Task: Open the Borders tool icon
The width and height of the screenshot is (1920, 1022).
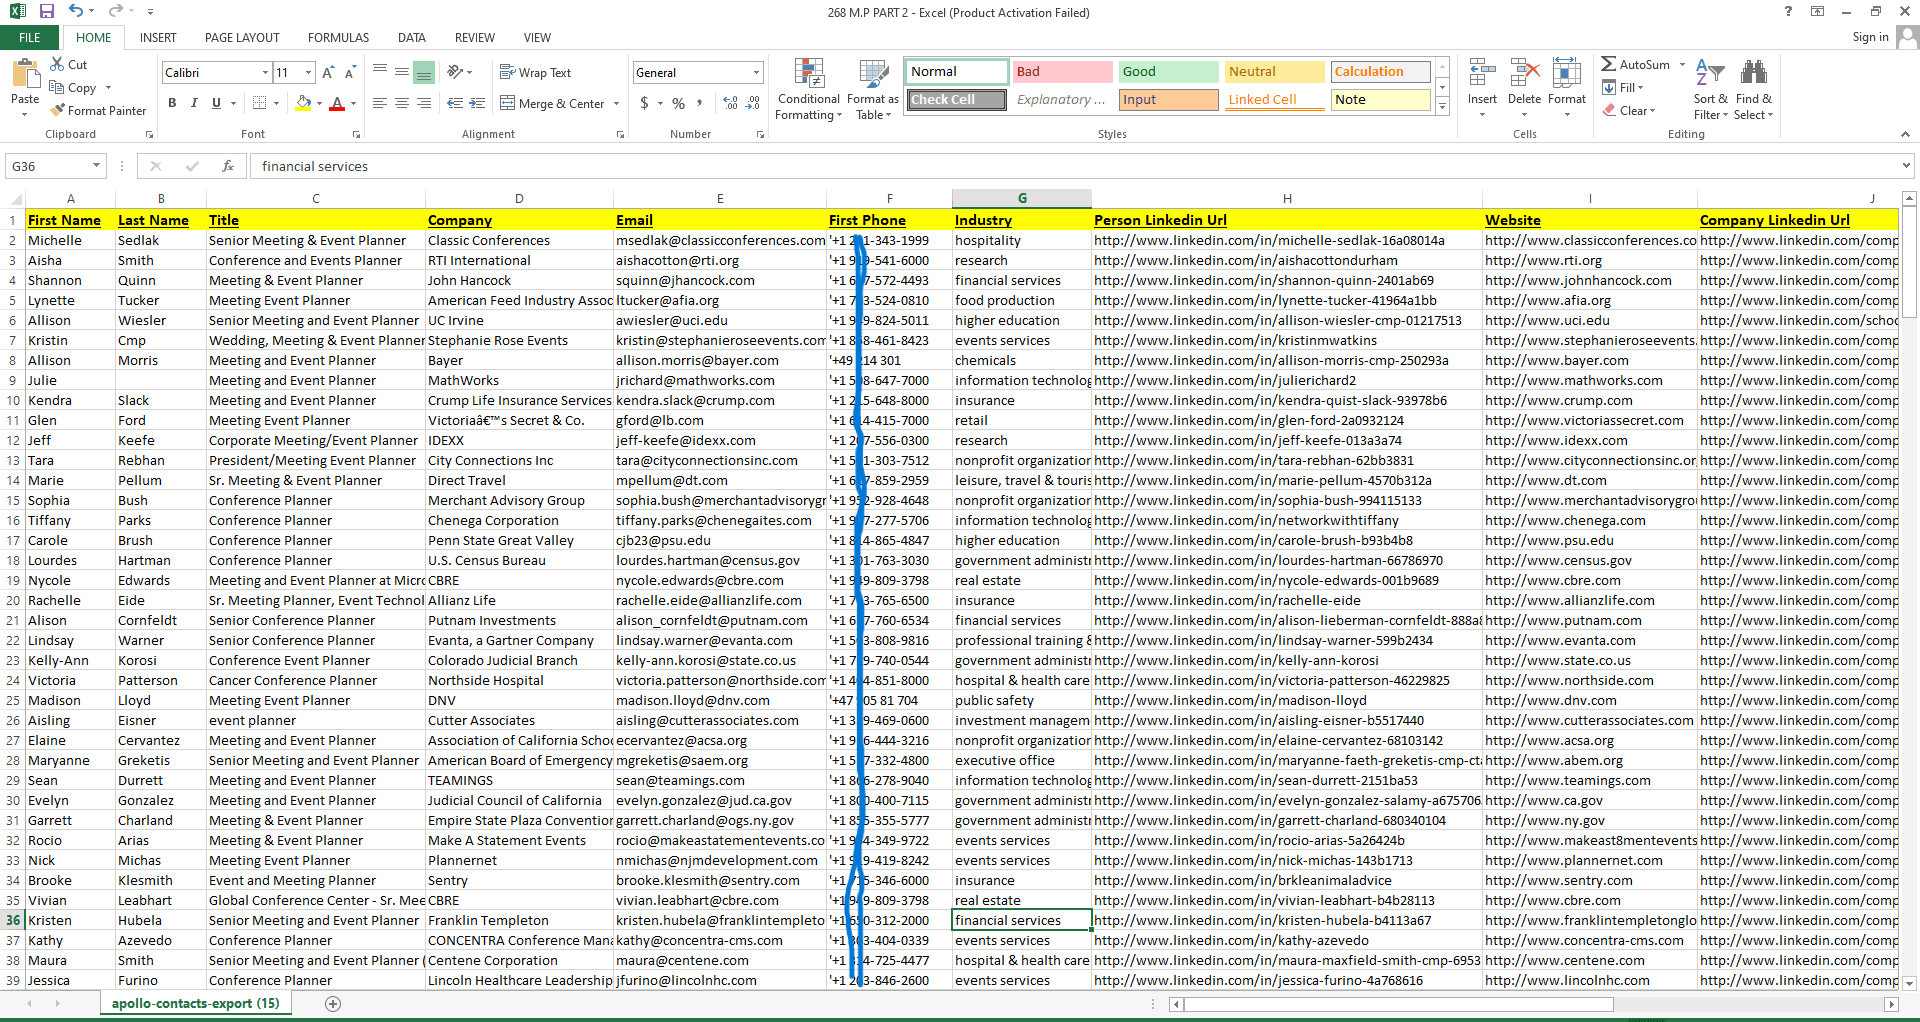Action: click(260, 103)
